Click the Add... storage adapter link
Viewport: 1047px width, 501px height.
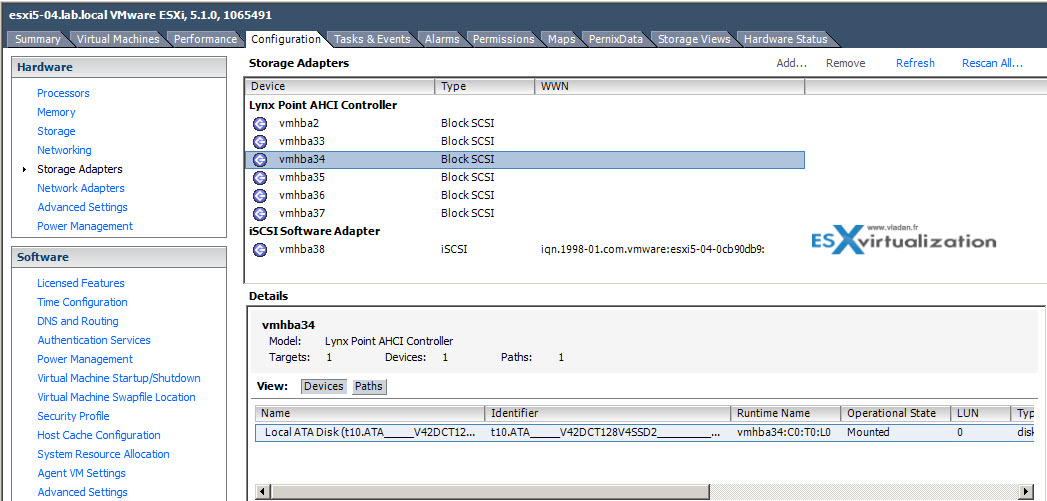[791, 63]
